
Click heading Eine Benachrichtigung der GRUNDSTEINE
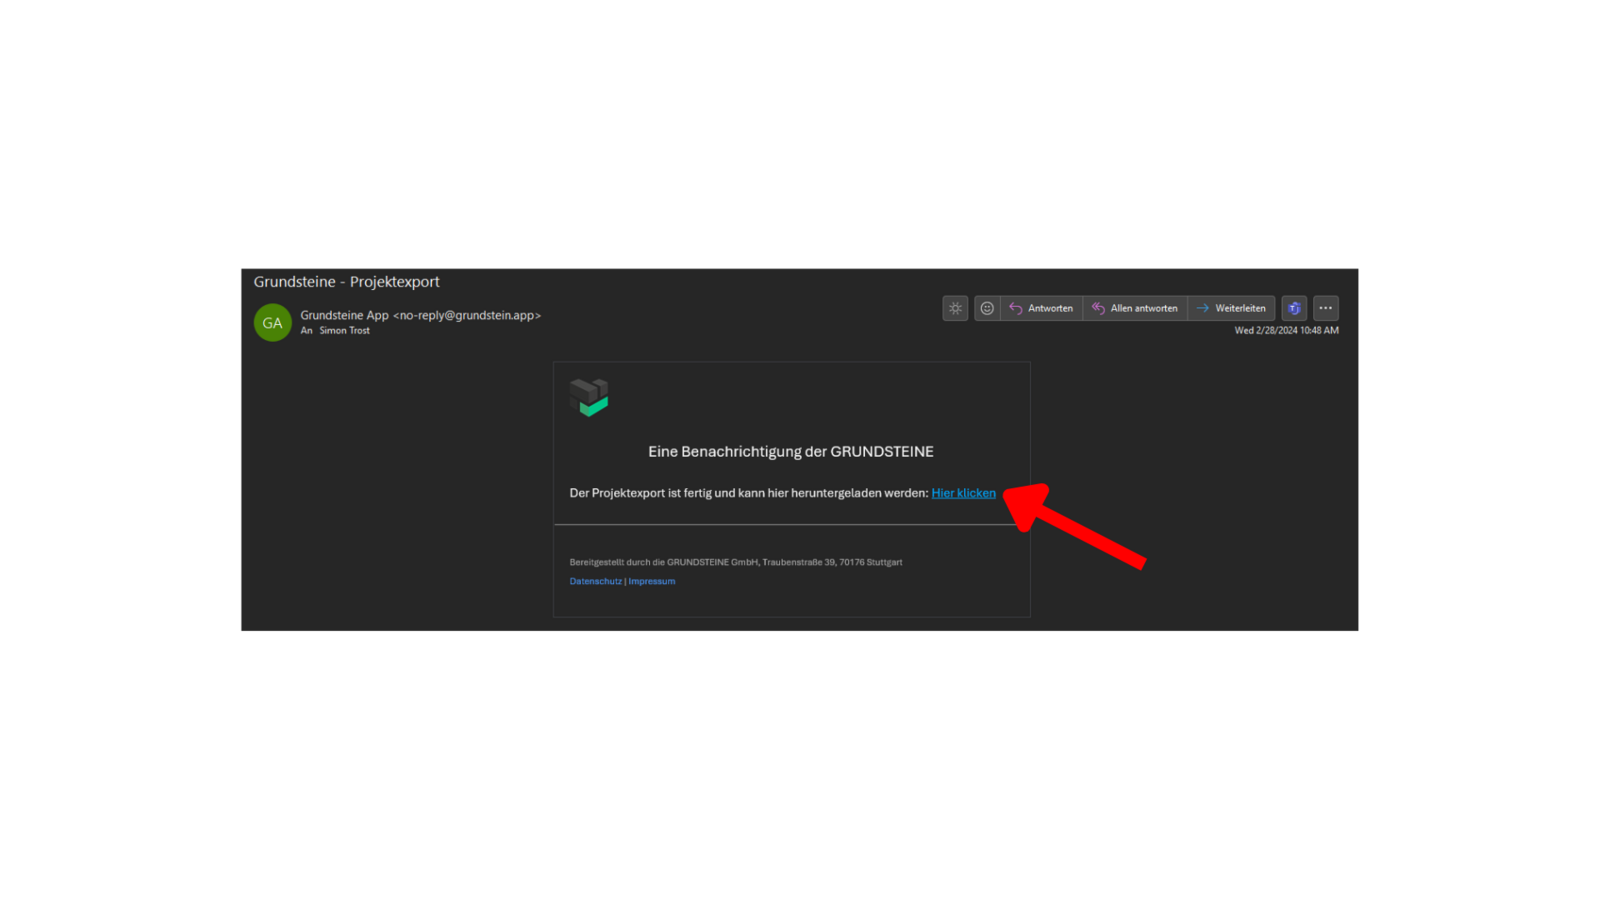pyautogui.click(x=791, y=452)
